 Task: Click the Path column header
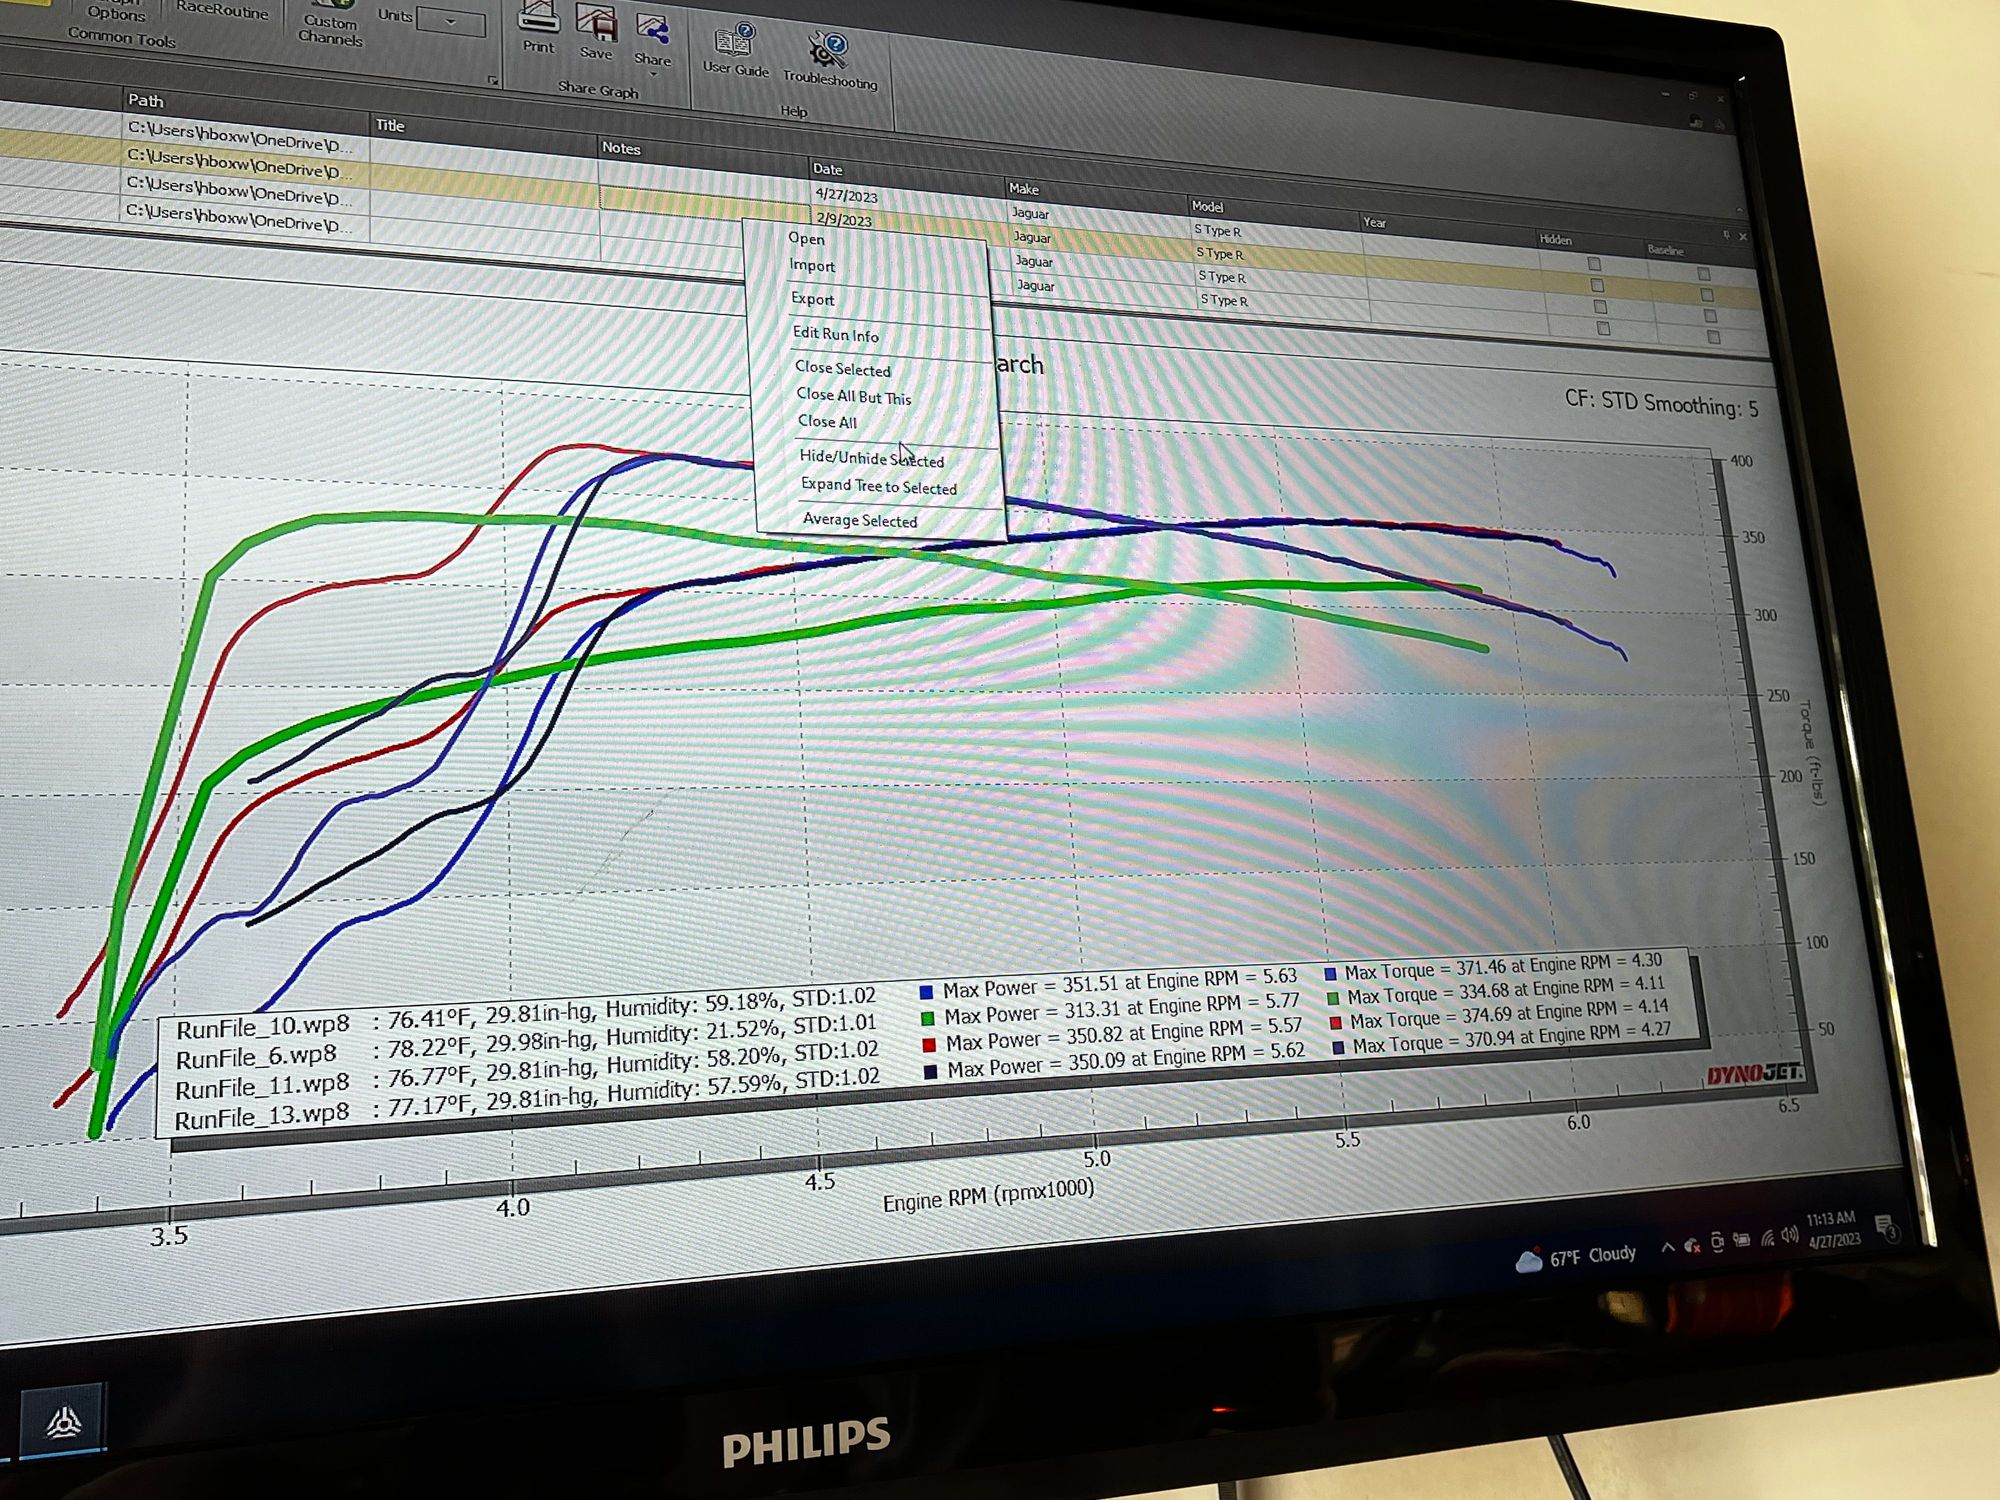point(146,100)
